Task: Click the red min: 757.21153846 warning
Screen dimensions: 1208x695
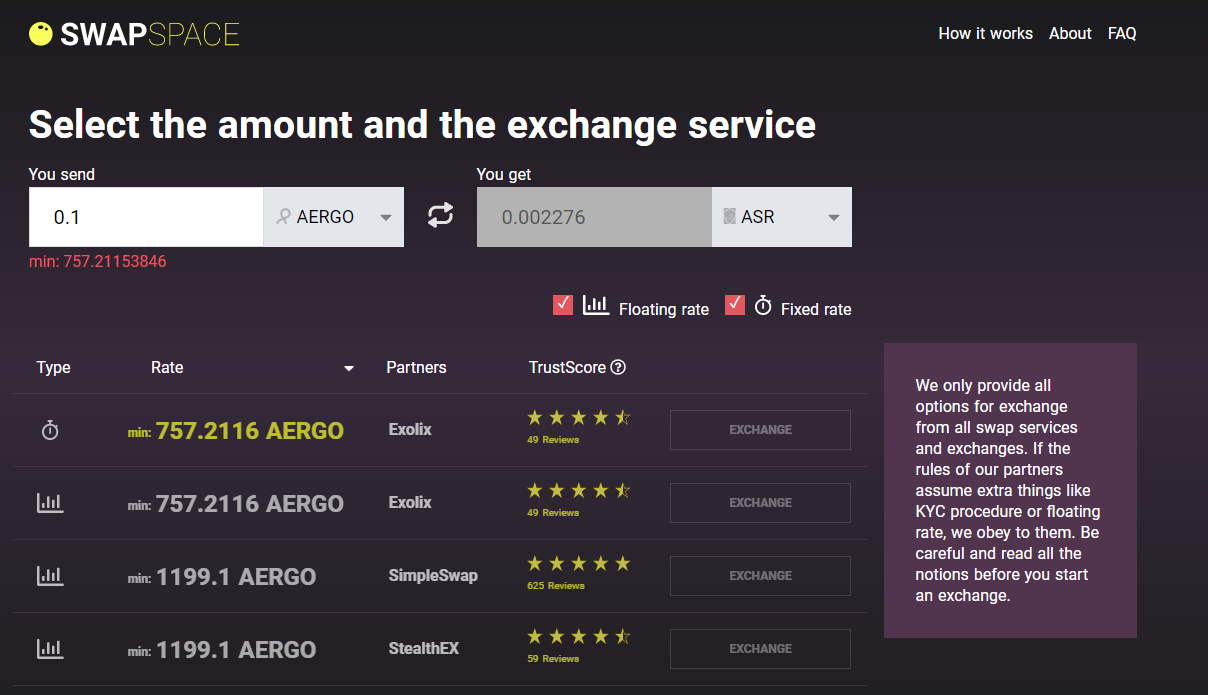Action: click(x=97, y=262)
